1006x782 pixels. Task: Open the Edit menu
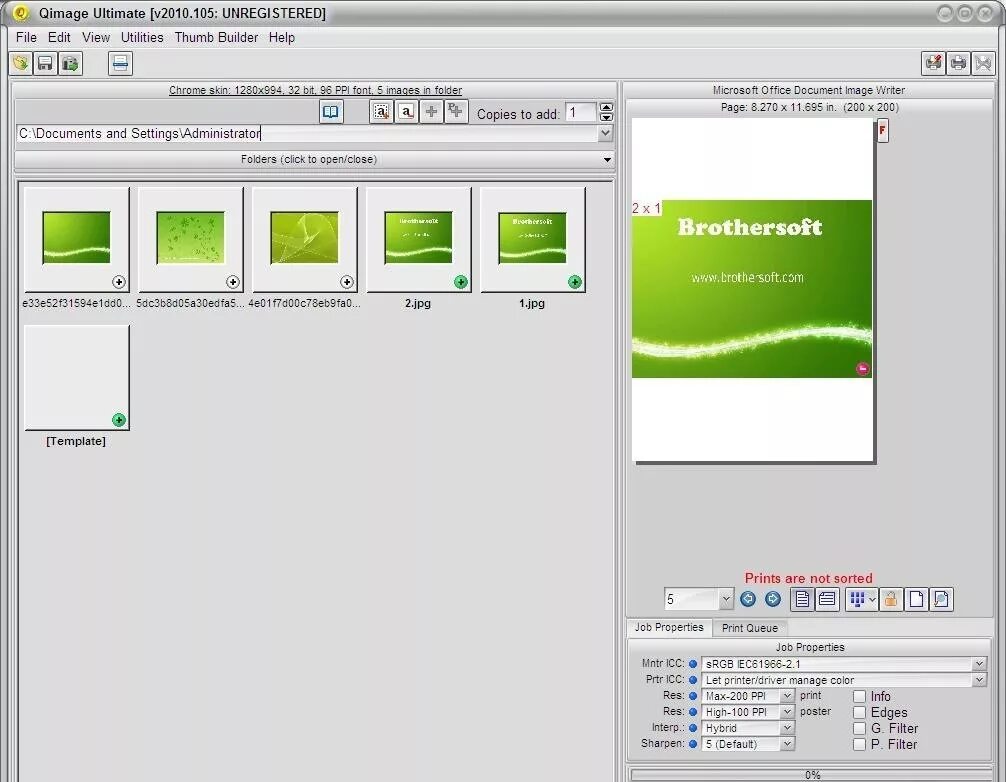point(59,37)
